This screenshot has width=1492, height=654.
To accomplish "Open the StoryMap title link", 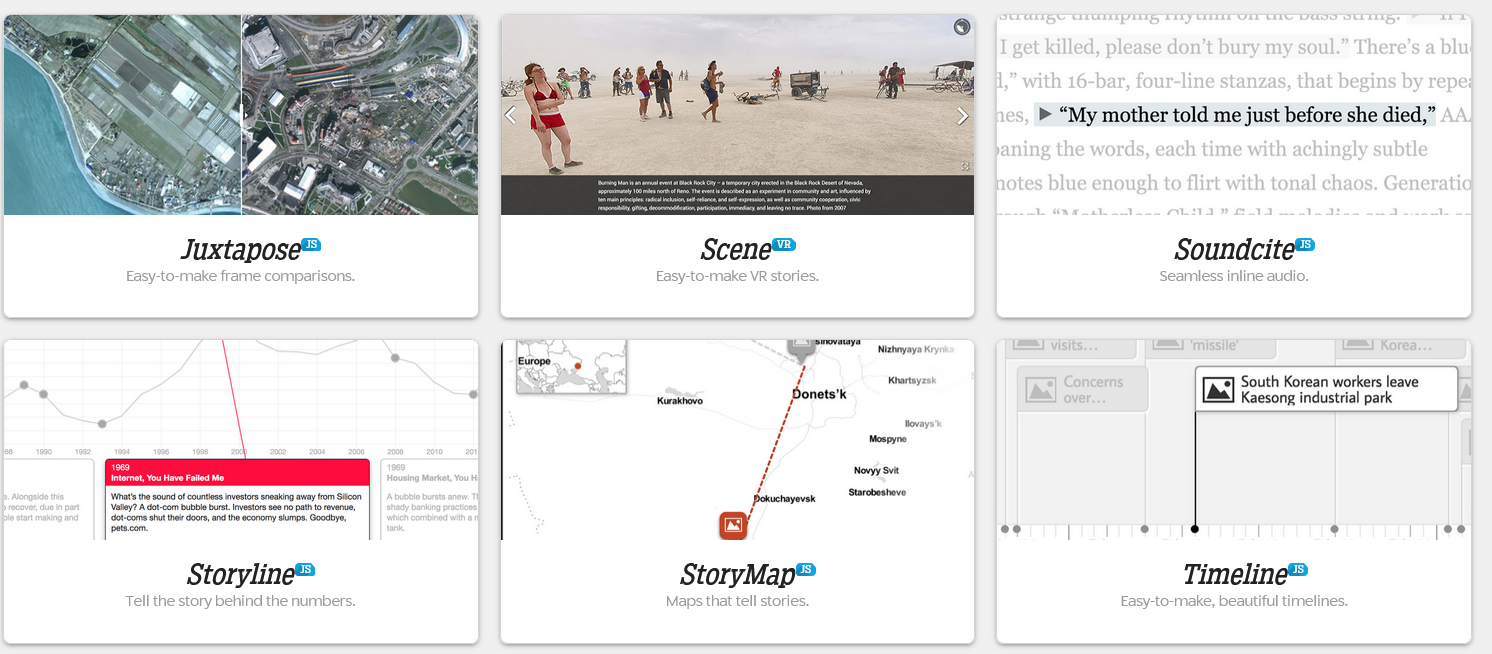I will (x=737, y=575).
